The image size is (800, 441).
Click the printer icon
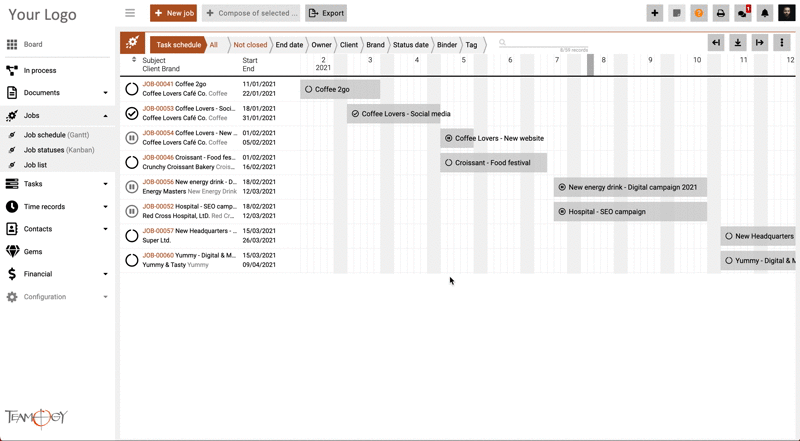click(x=720, y=13)
